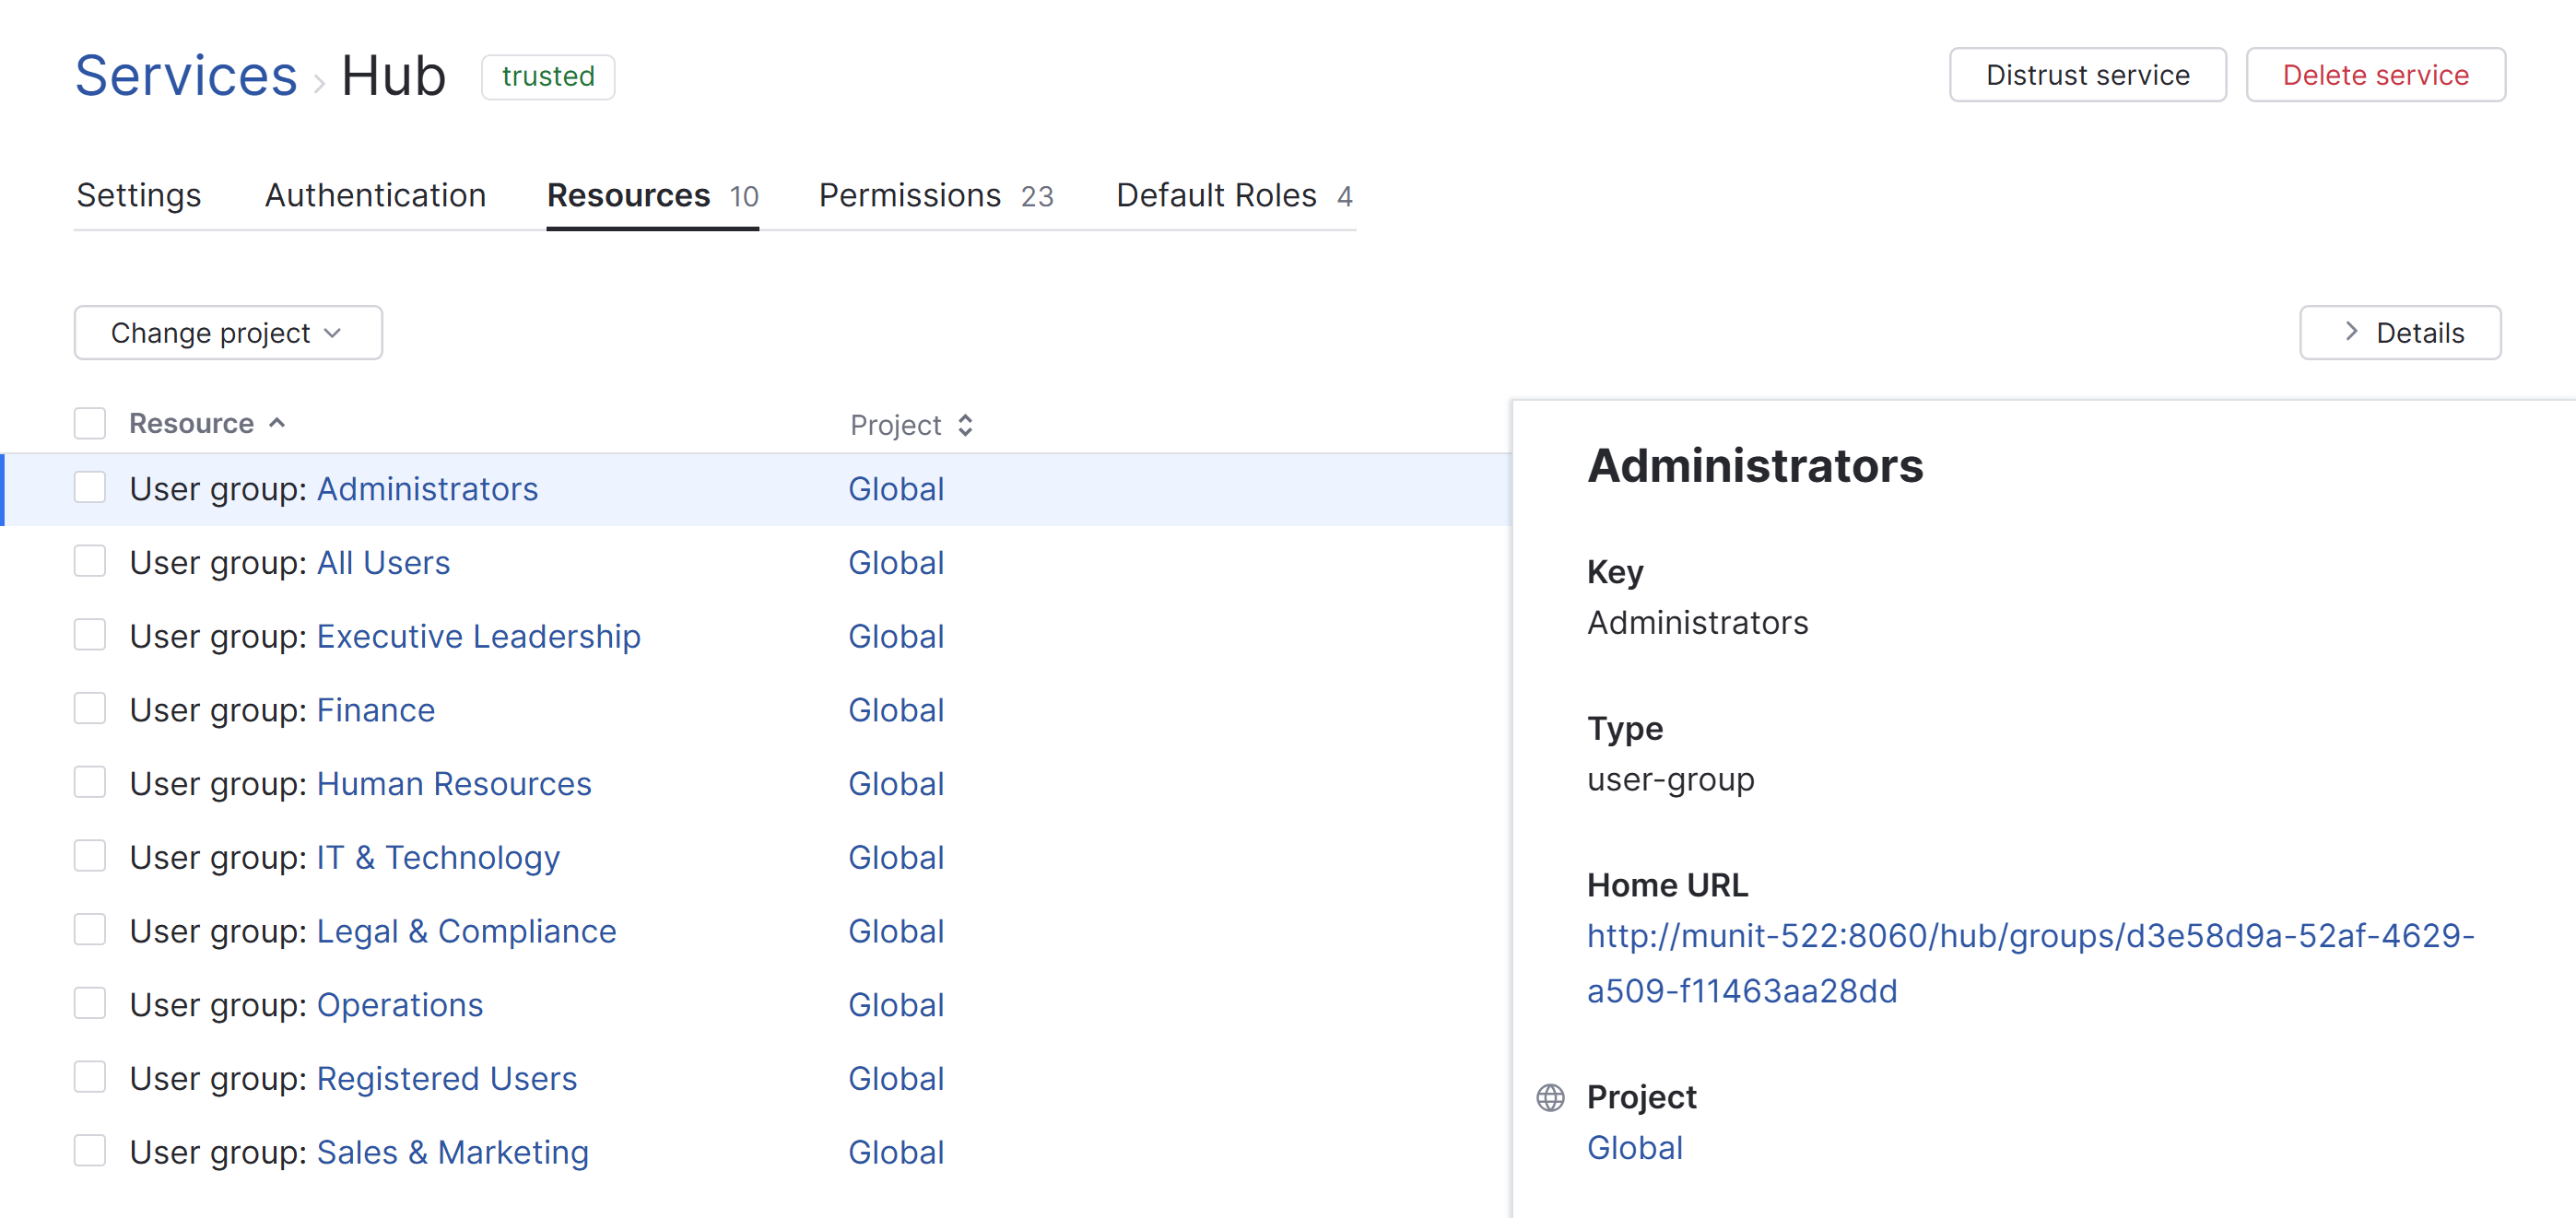
Task: Select the Finance user group checkbox
Action: (x=90, y=709)
